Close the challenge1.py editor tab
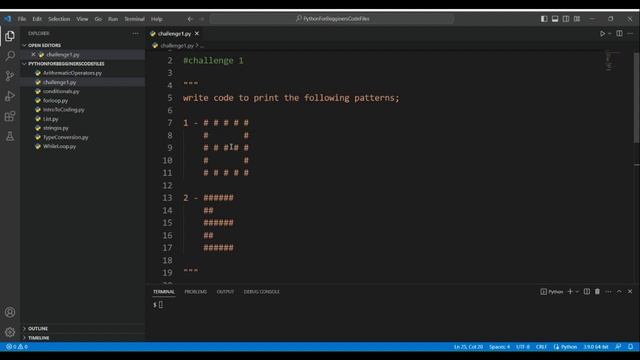The width and height of the screenshot is (640, 360). pyautogui.click(x=197, y=33)
